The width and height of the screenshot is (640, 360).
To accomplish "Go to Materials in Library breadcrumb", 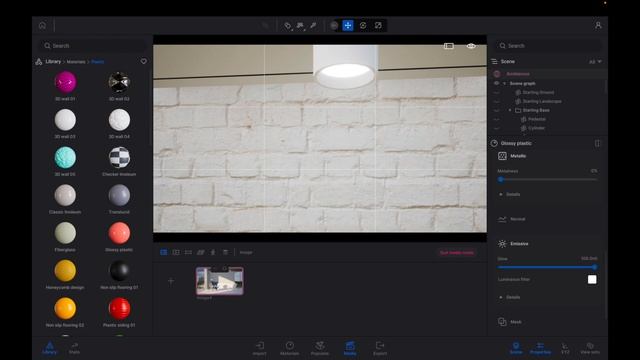I will 76,62.
